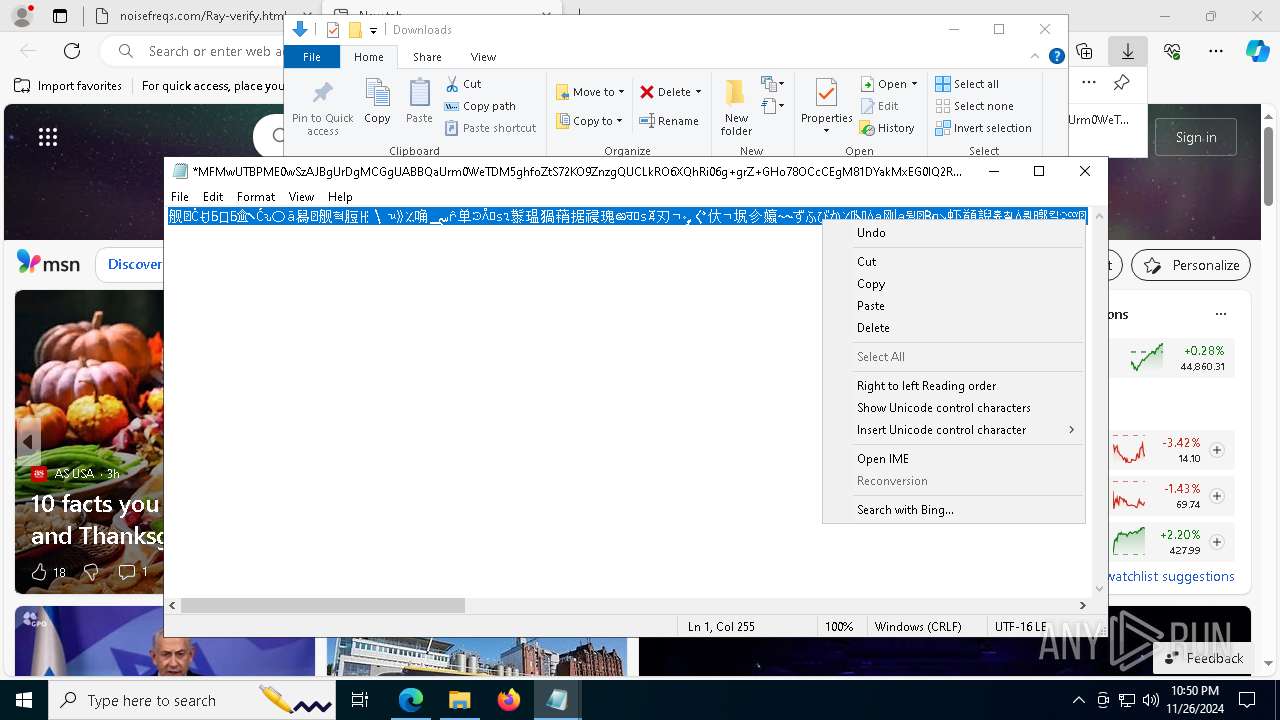
Task: Select Open IME in context menu
Action: click(953, 459)
